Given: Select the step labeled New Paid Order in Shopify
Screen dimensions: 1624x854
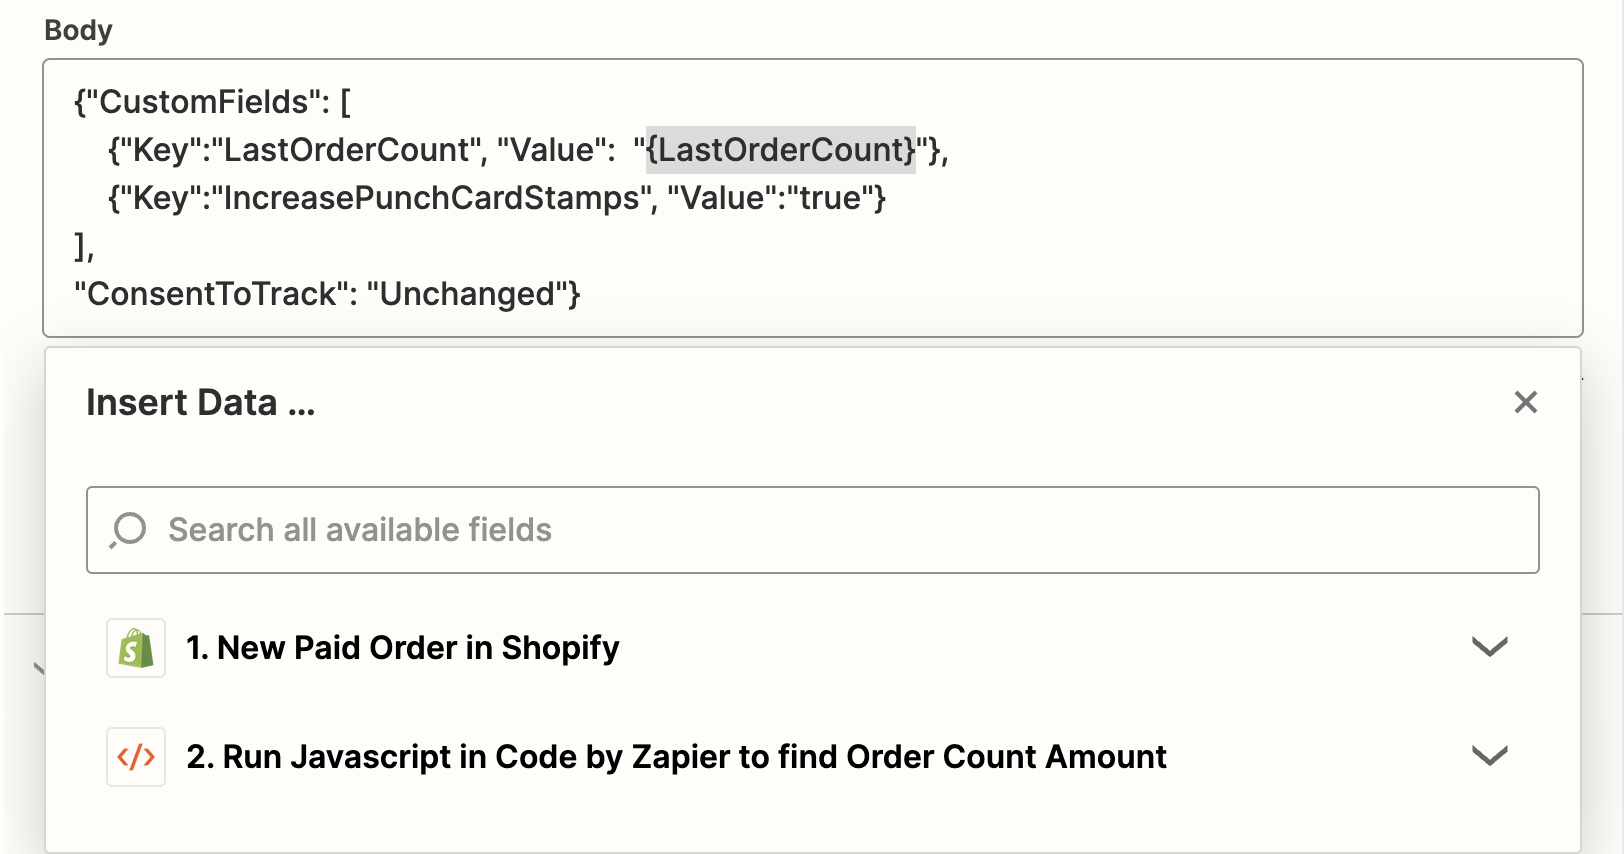Looking at the screenshot, I should click(x=402, y=647).
